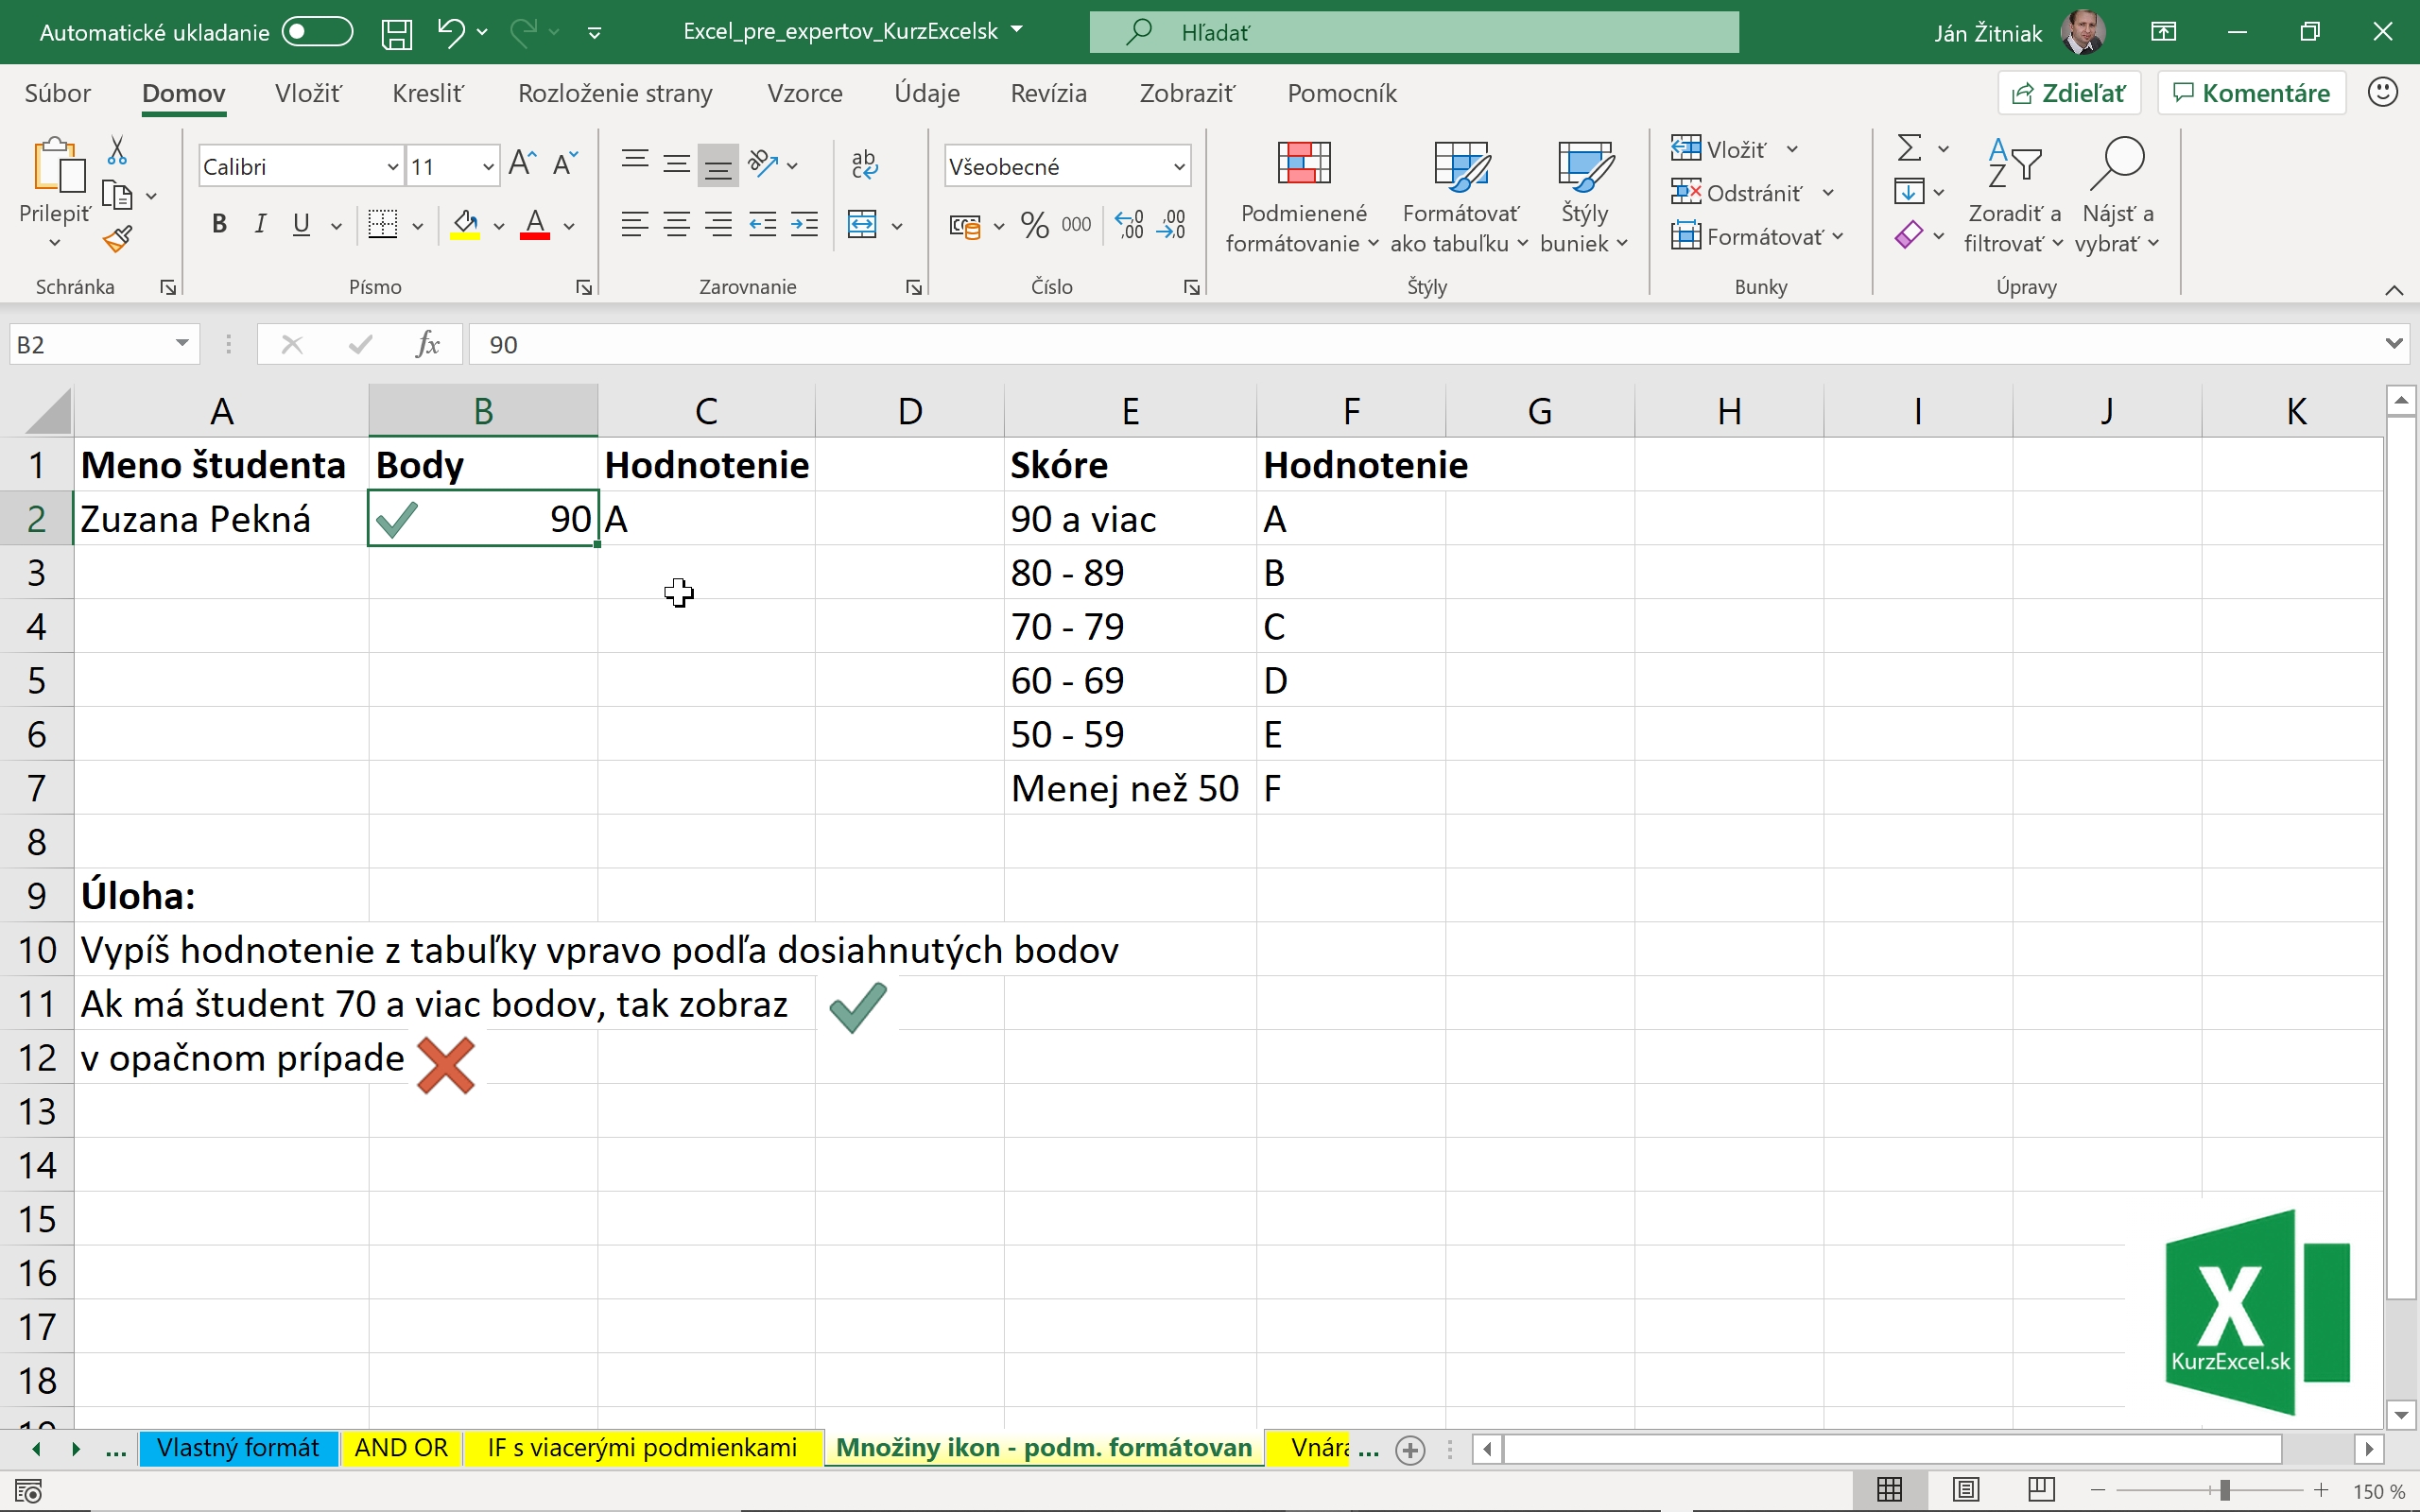Click the Hľadať search box
The height and width of the screenshot is (1512, 2420).
(x=1414, y=32)
